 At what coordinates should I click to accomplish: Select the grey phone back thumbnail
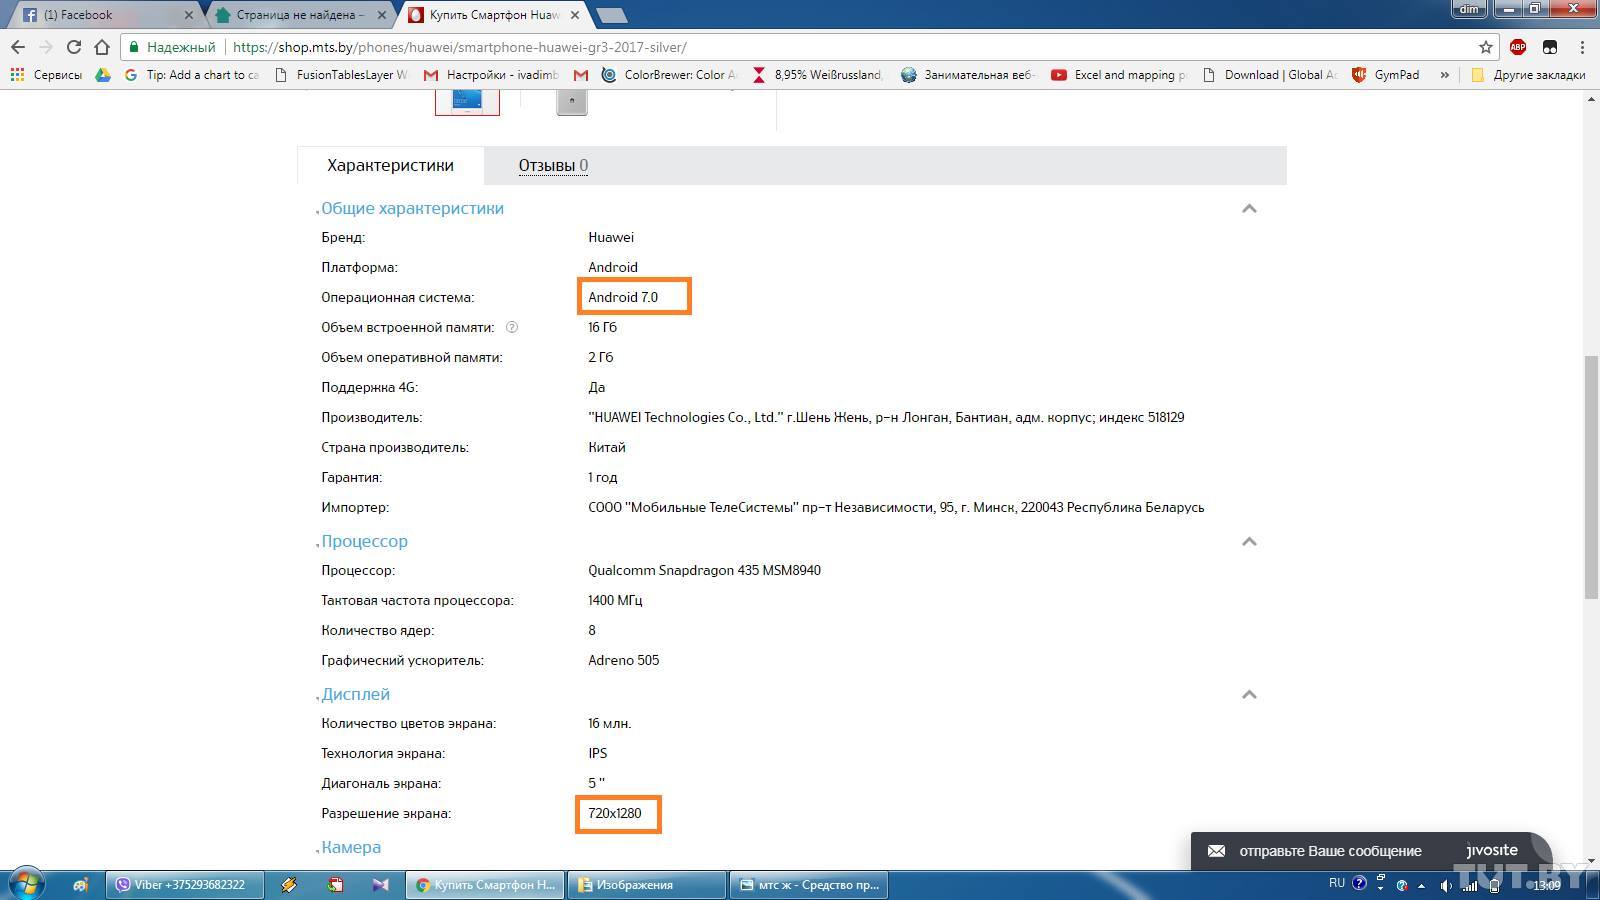[x=572, y=101]
